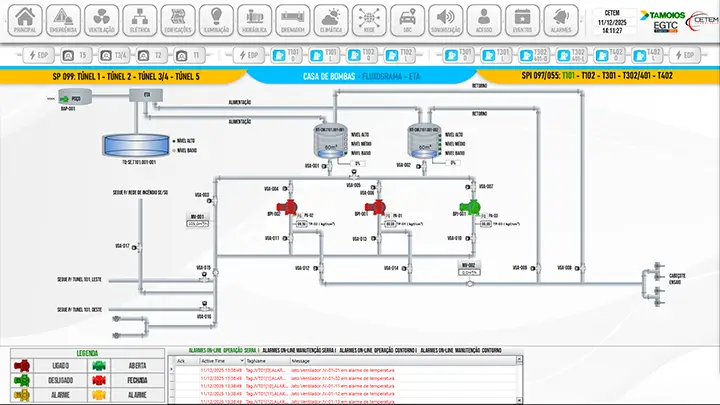Sort alarms by Active Time column
The image size is (720, 405).
pyautogui.click(x=217, y=360)
